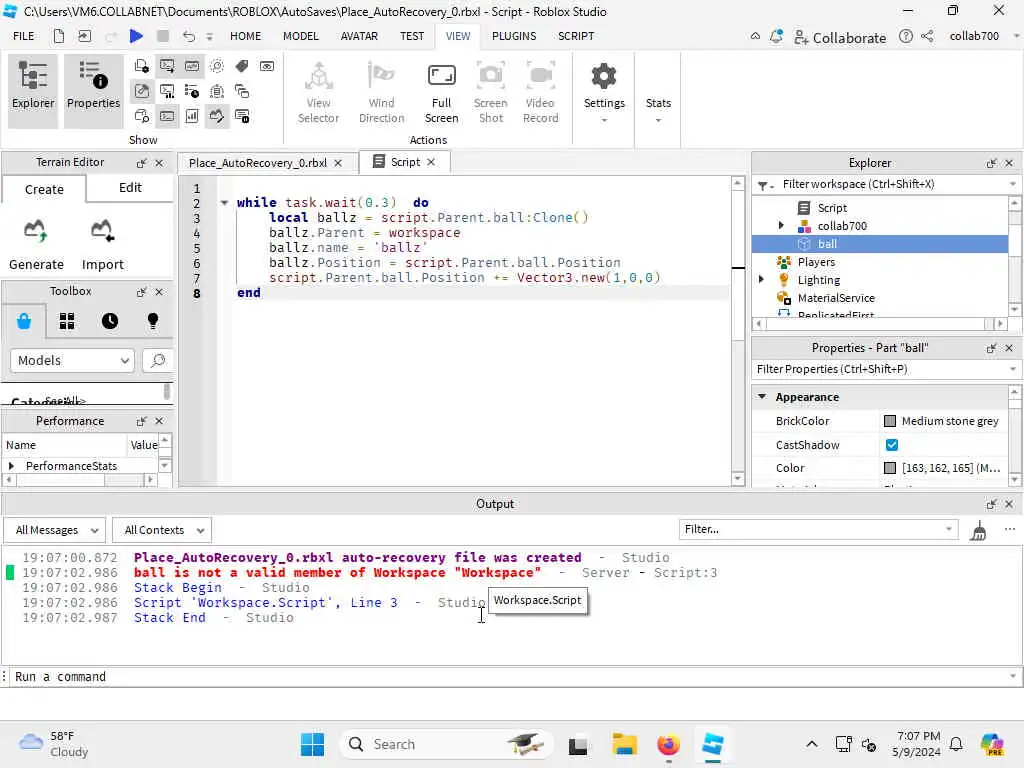Click the stacked windows icon in Show group
The height and width of the screenshot is (768, 1024).
click(242, 91)
